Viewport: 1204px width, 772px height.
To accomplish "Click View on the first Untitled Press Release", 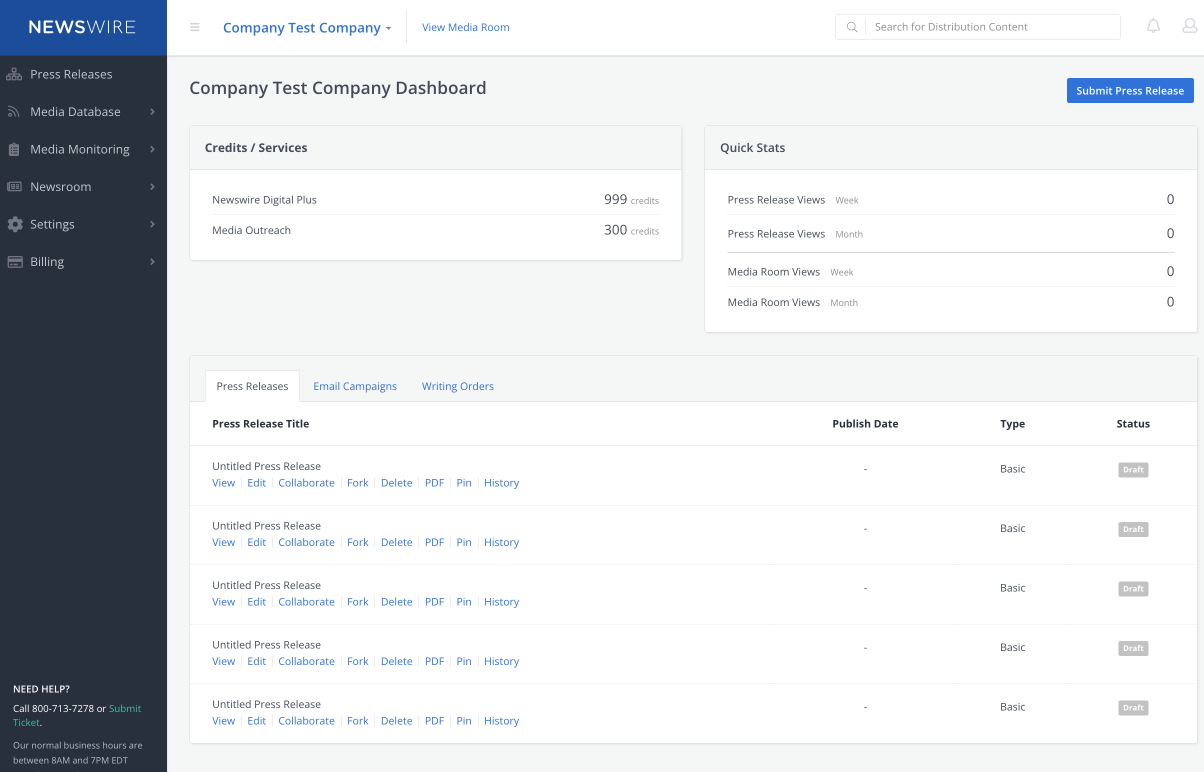I will coord(223,483).
